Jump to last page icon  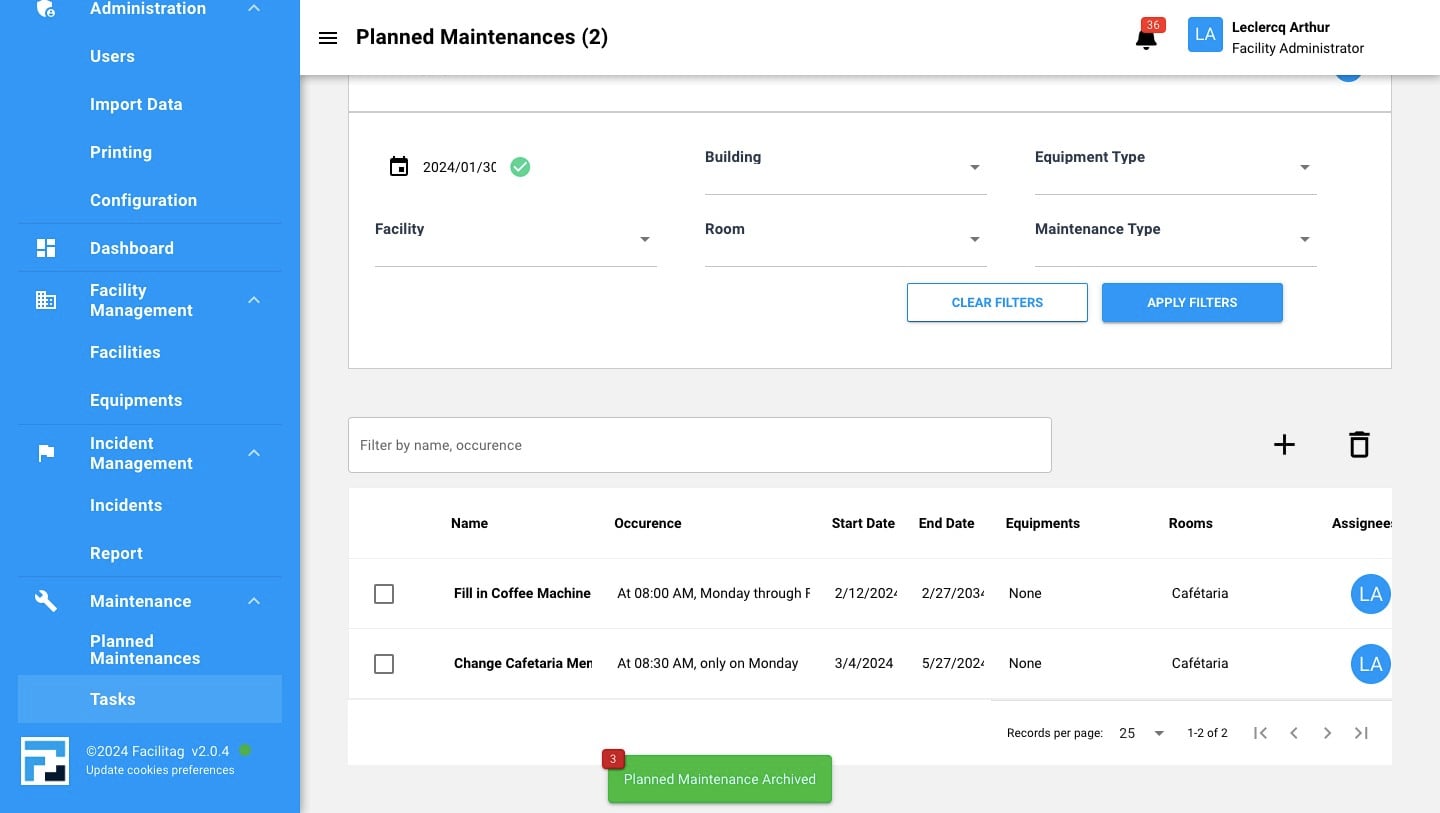(1361, 733)
